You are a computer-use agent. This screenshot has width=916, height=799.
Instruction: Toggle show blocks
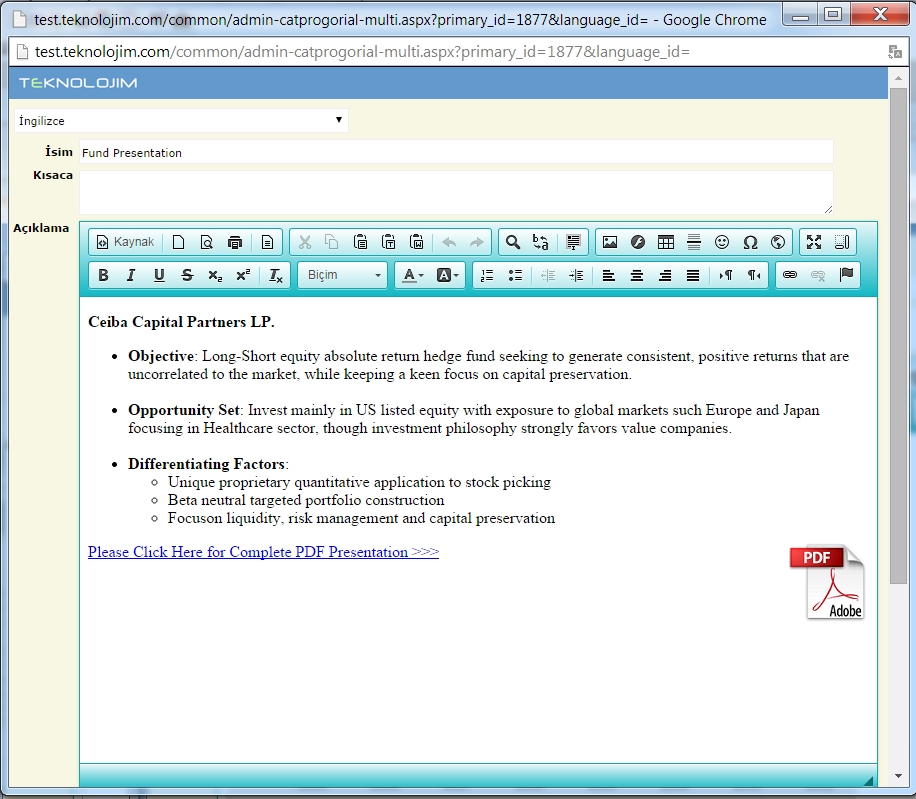click(842, 242)
